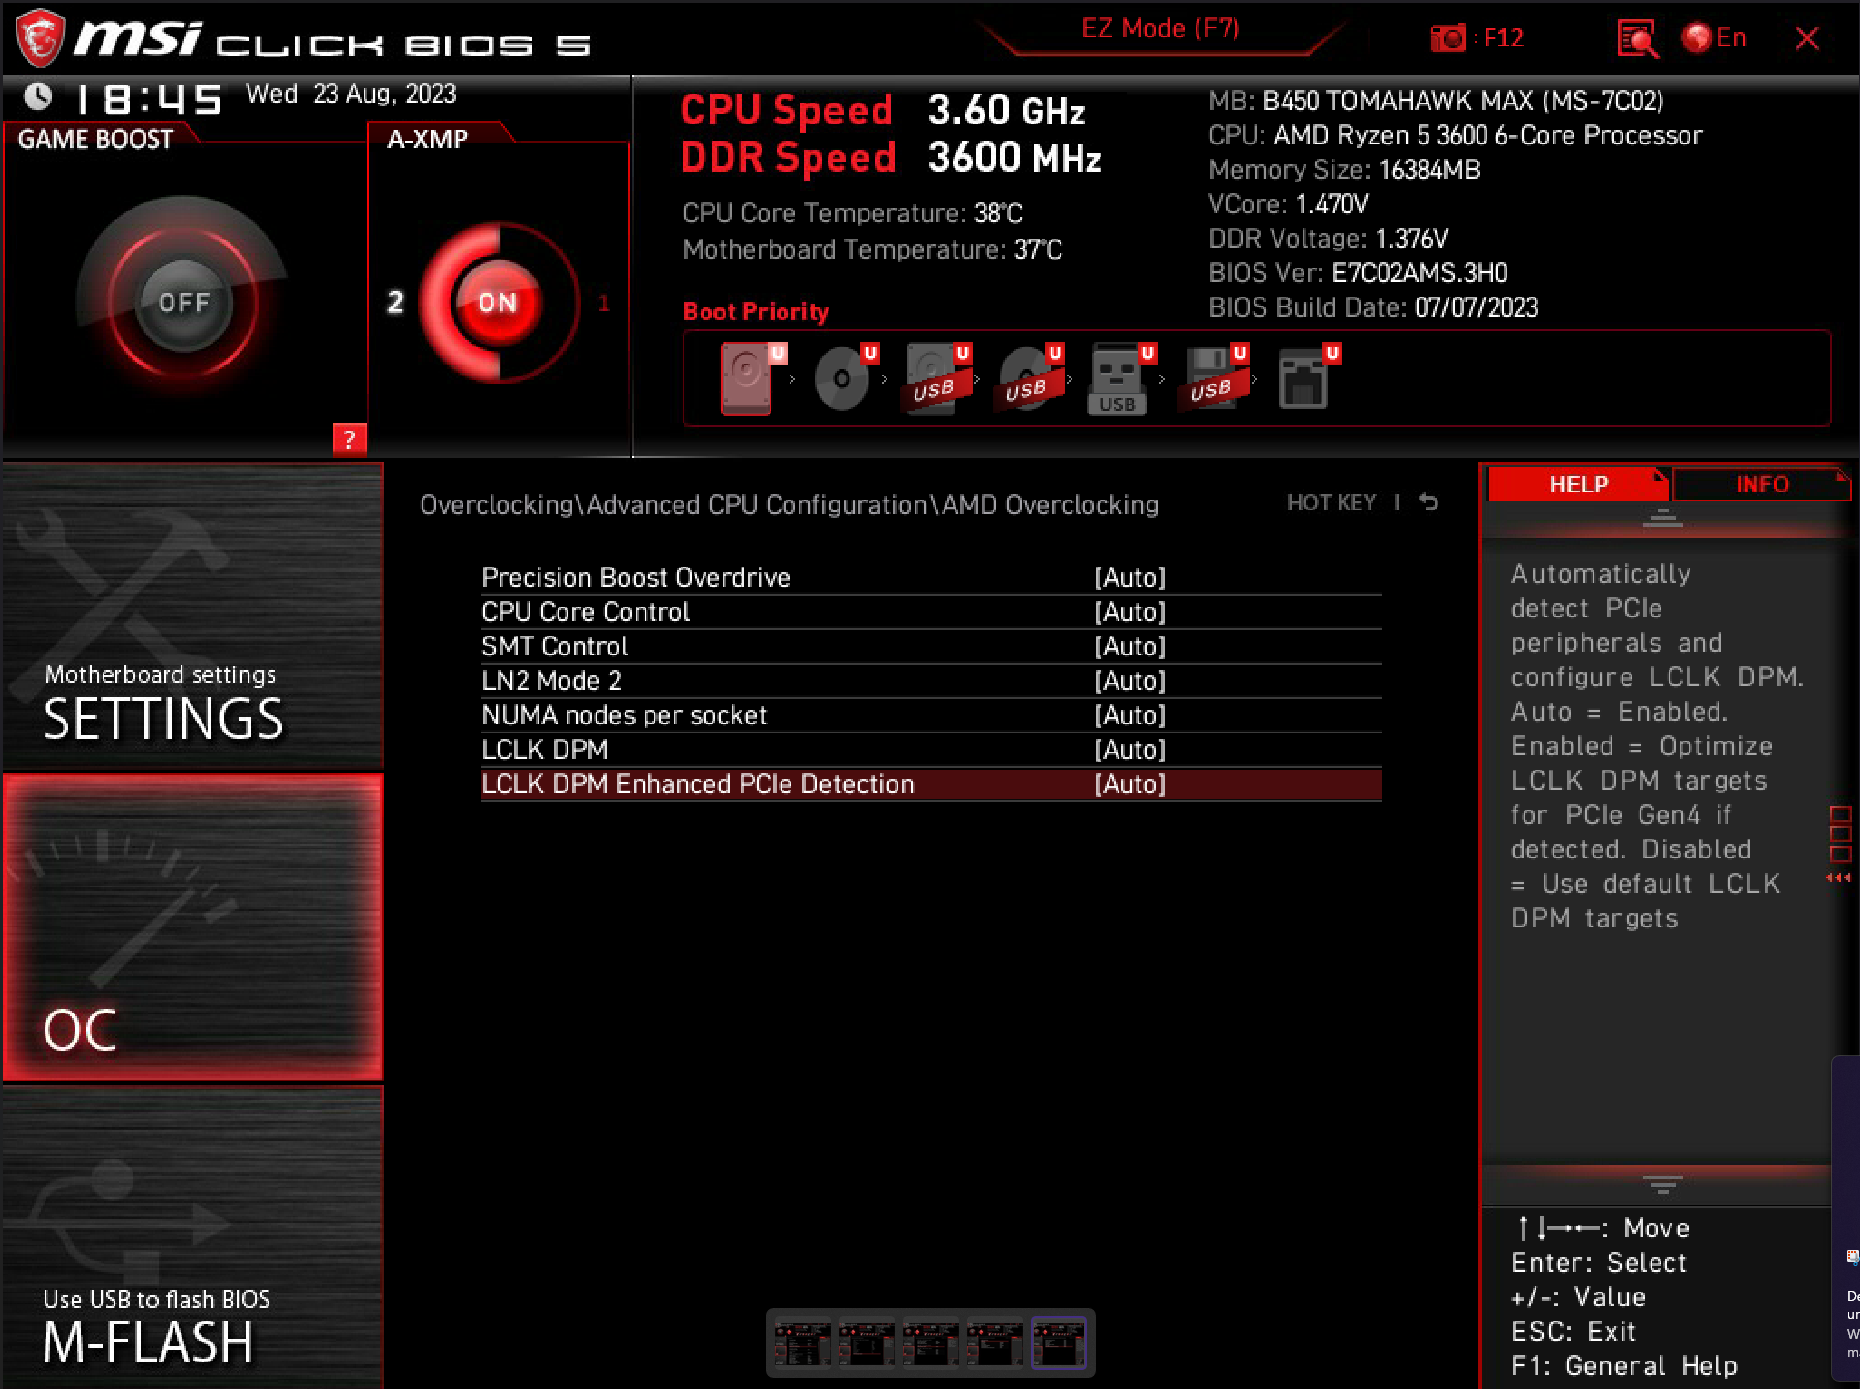Viewport: 1860px width, 1389px height.
Task: Select the optical disc boot device icon
Action: tap(843, 378)
